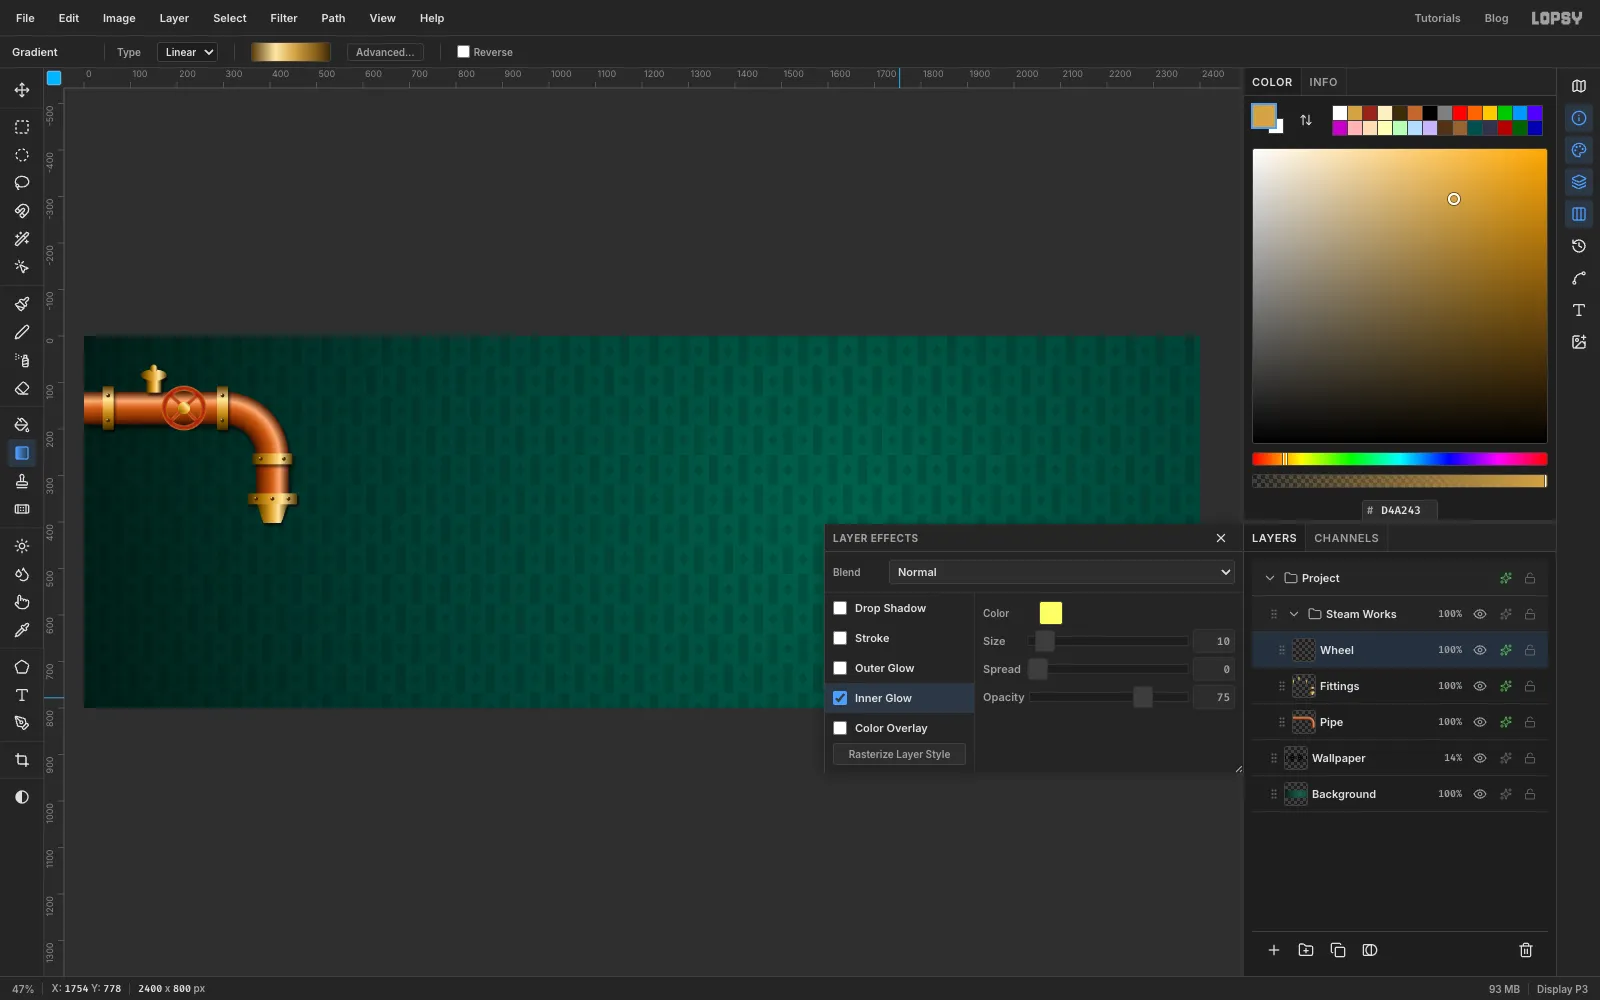Enable the Drop Shadow effect
Viewport: 1600px width, 1000px height.
tap(840, 608)
